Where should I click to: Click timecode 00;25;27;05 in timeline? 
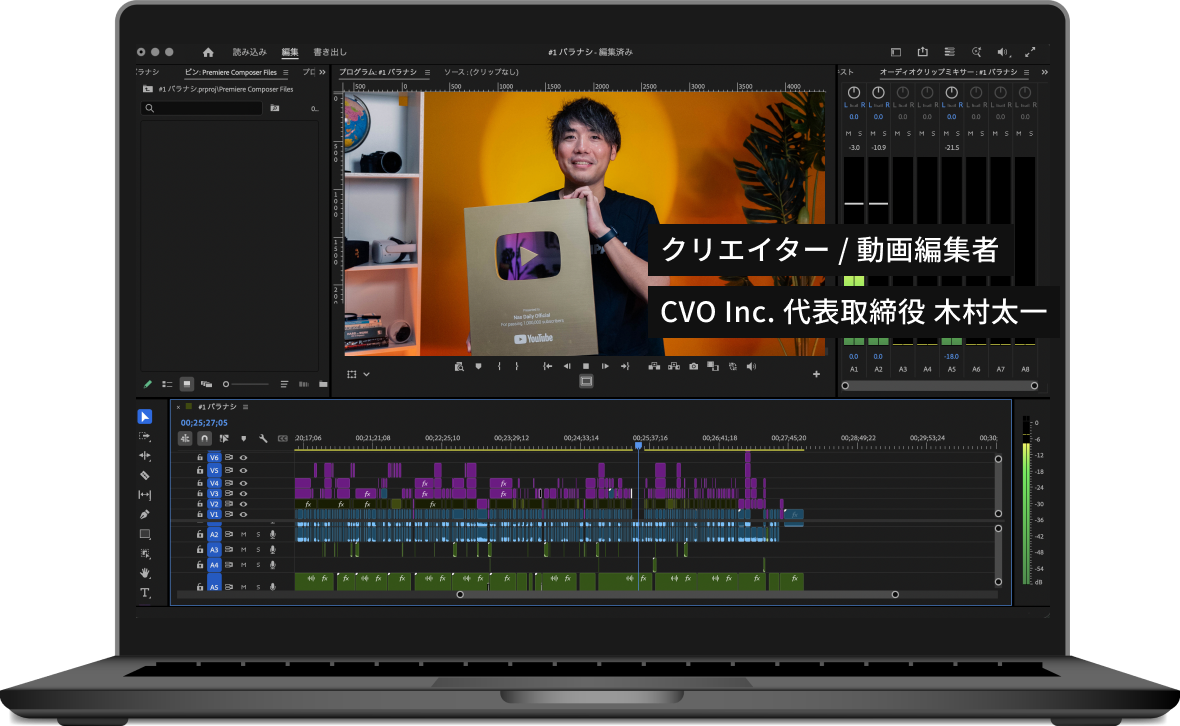click(x=204, y=423)
